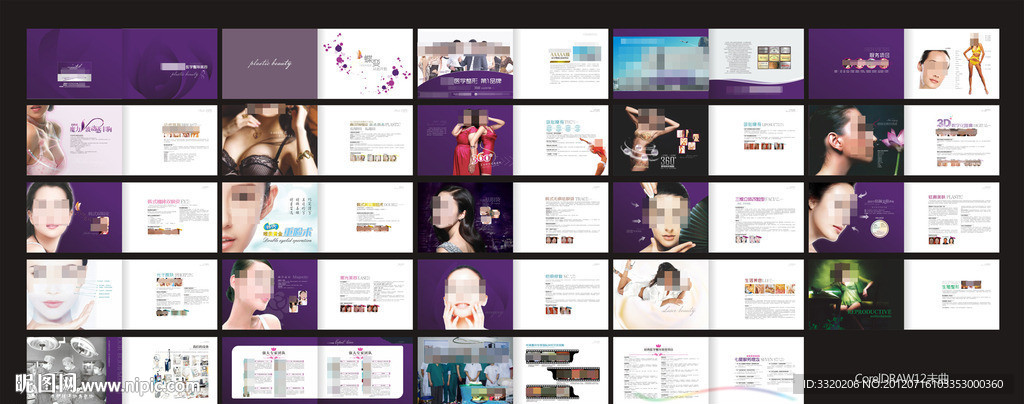Click the face wearing white facial mask page

pyautogui.click(x=74, y=294)
